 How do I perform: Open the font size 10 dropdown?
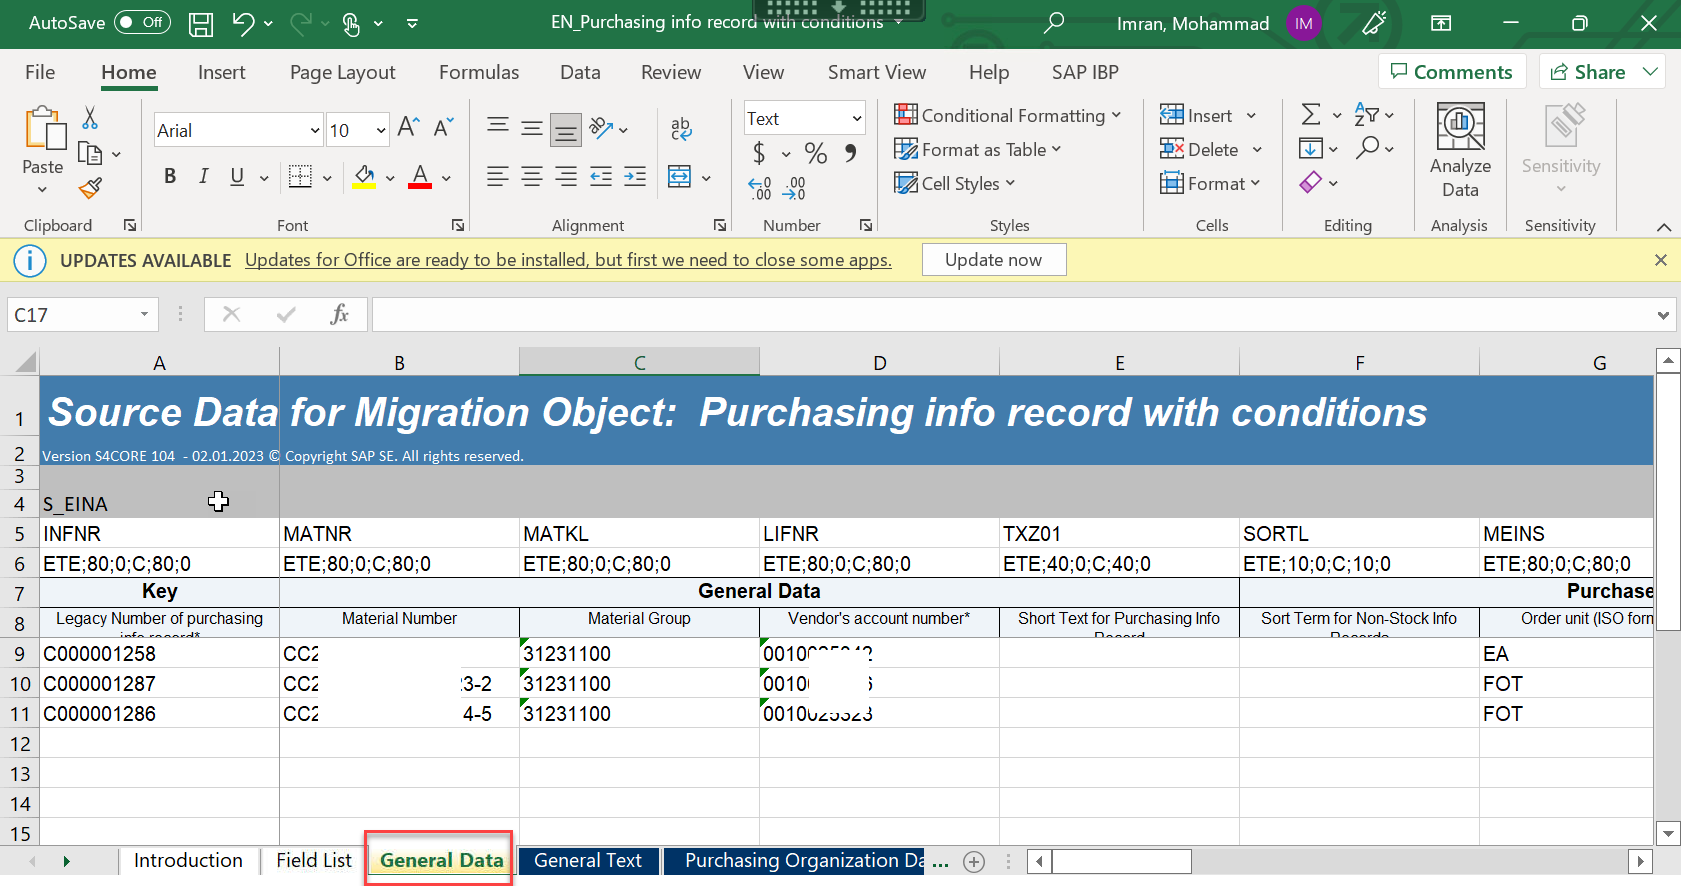pyautogui.click(x=381, y=131)
